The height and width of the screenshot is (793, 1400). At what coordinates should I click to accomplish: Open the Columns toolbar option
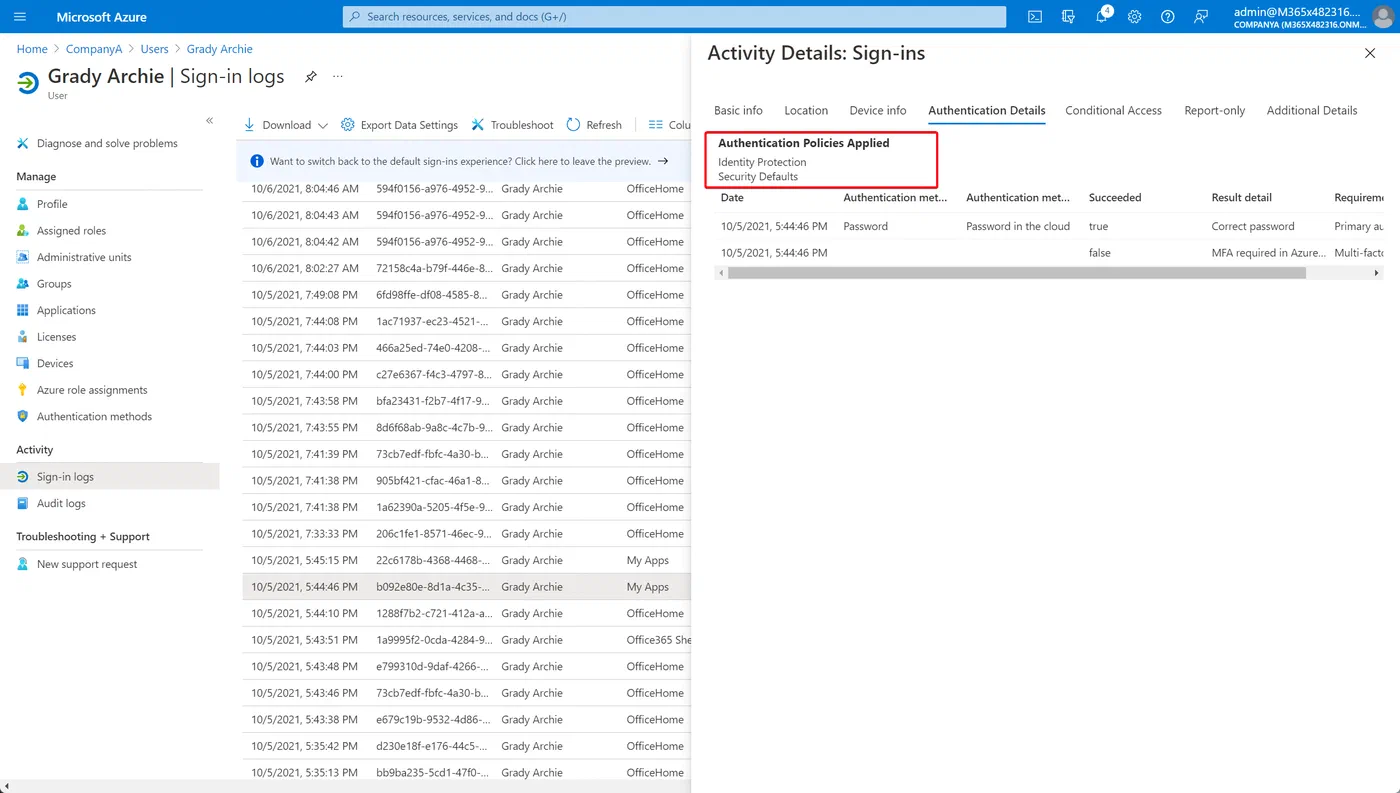669,125
